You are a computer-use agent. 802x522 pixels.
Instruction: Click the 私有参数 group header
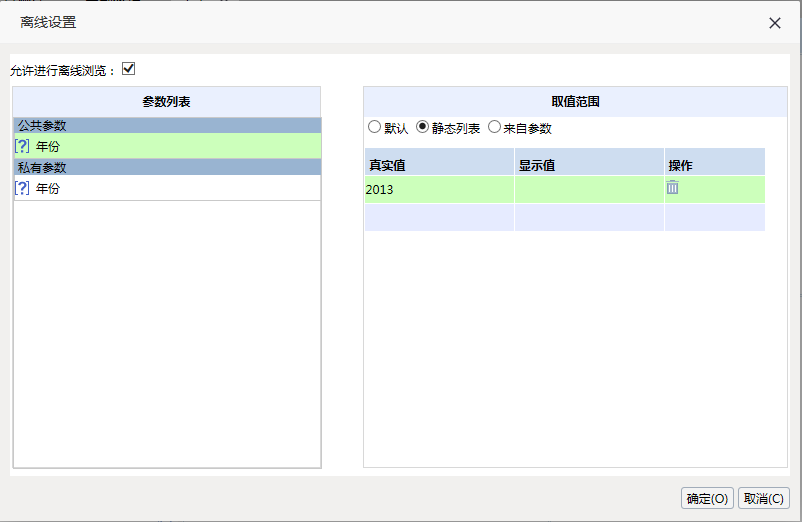167,167
